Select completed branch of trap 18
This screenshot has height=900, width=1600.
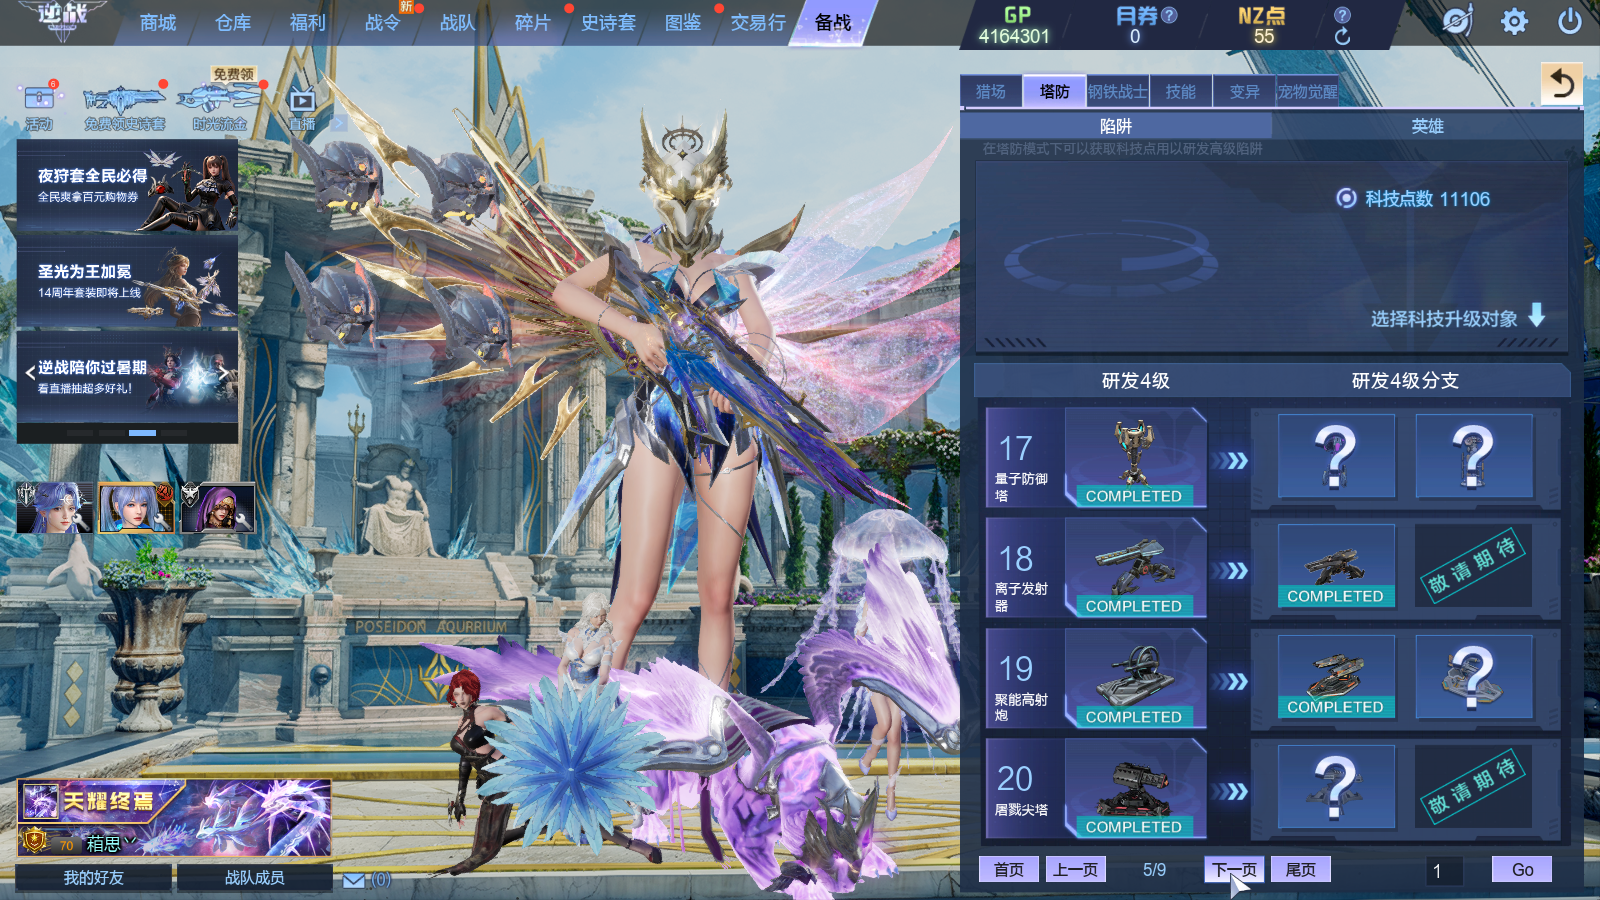click(x=1336, y=566)
